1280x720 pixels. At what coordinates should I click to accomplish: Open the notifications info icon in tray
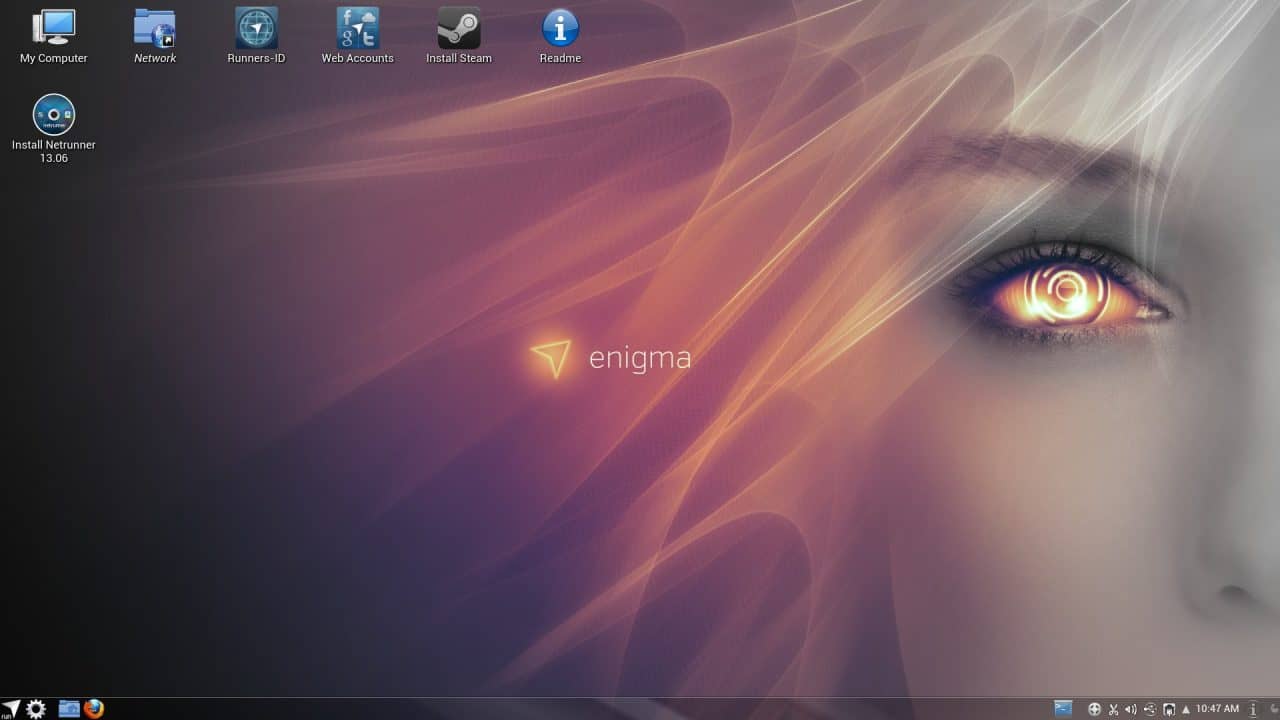pyautogui.click(x=1253, y=708)
